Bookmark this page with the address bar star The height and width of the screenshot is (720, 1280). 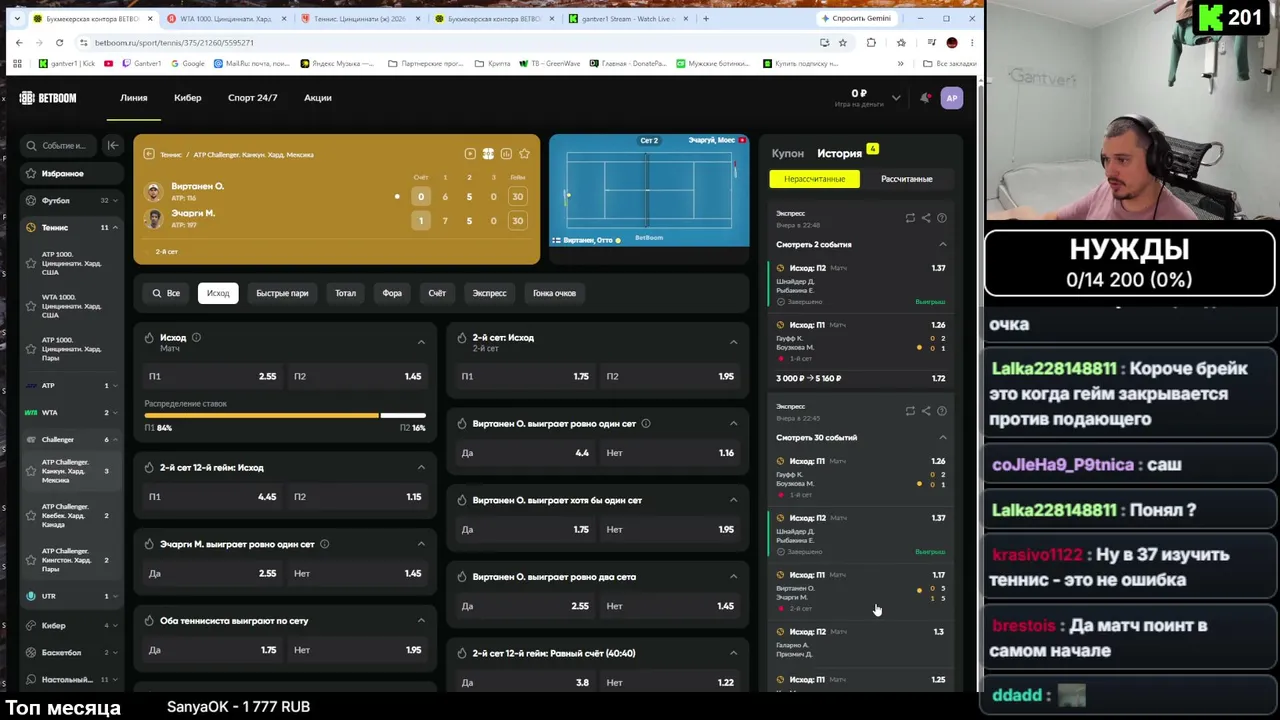coord(843,43)
